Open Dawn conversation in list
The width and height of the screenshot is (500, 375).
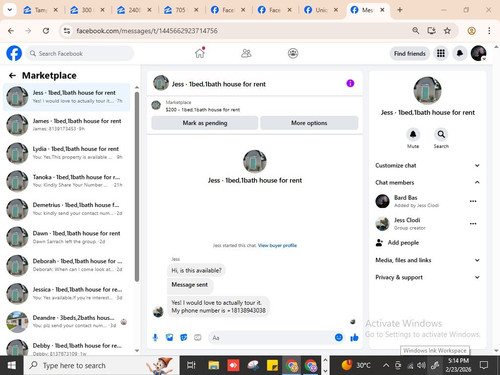point(67,237)
